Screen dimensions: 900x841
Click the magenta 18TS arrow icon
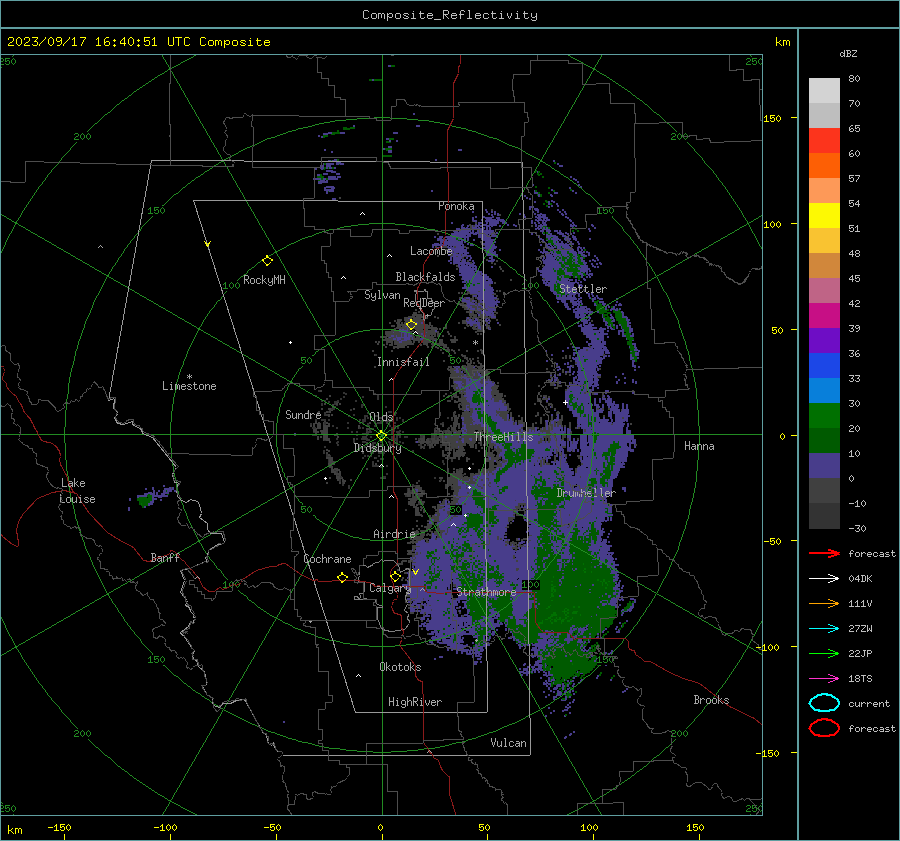[x=824, y=679]
